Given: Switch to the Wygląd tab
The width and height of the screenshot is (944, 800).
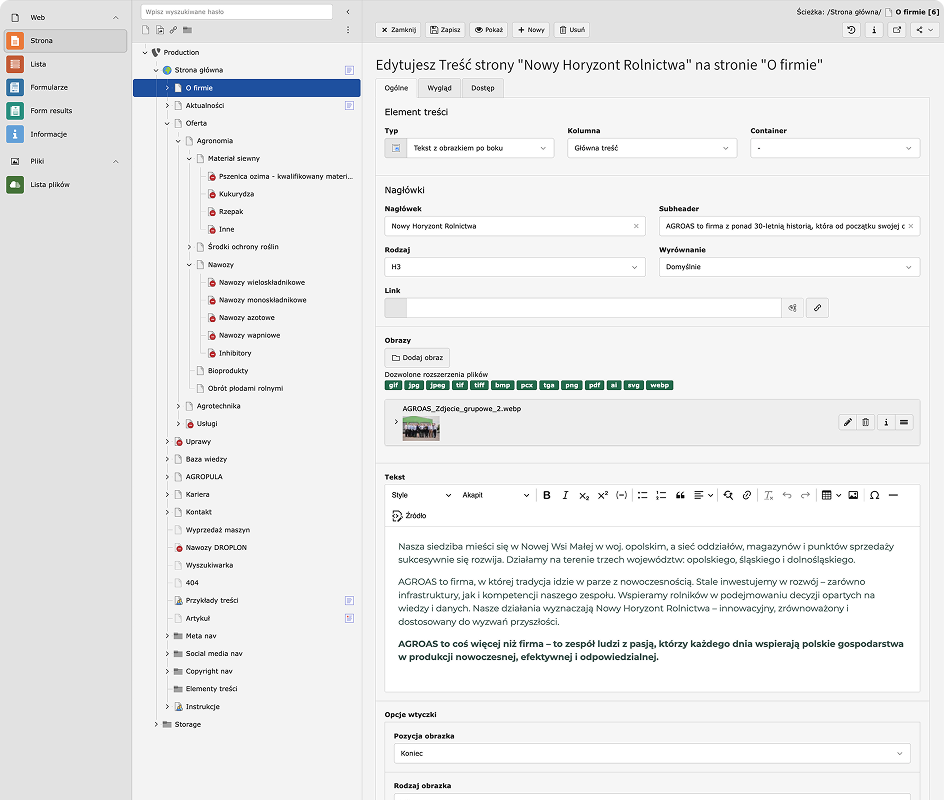Looking at the screenshot, I should coord(439,88).
